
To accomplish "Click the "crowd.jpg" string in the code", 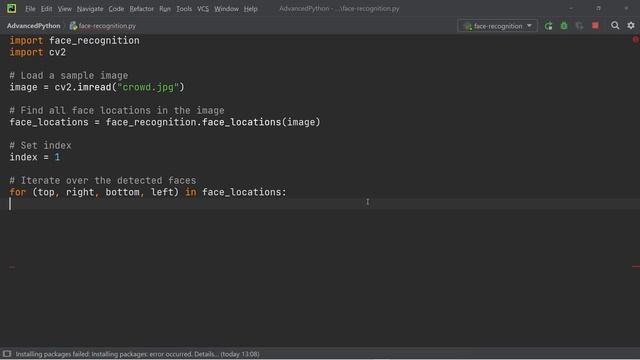I will click(148, 87).
